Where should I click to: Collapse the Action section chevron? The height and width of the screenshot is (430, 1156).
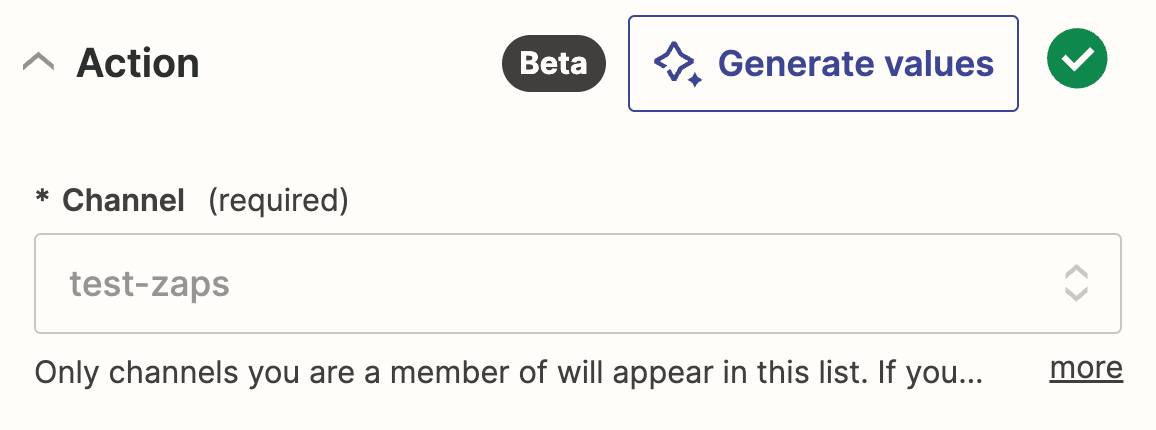38,64
